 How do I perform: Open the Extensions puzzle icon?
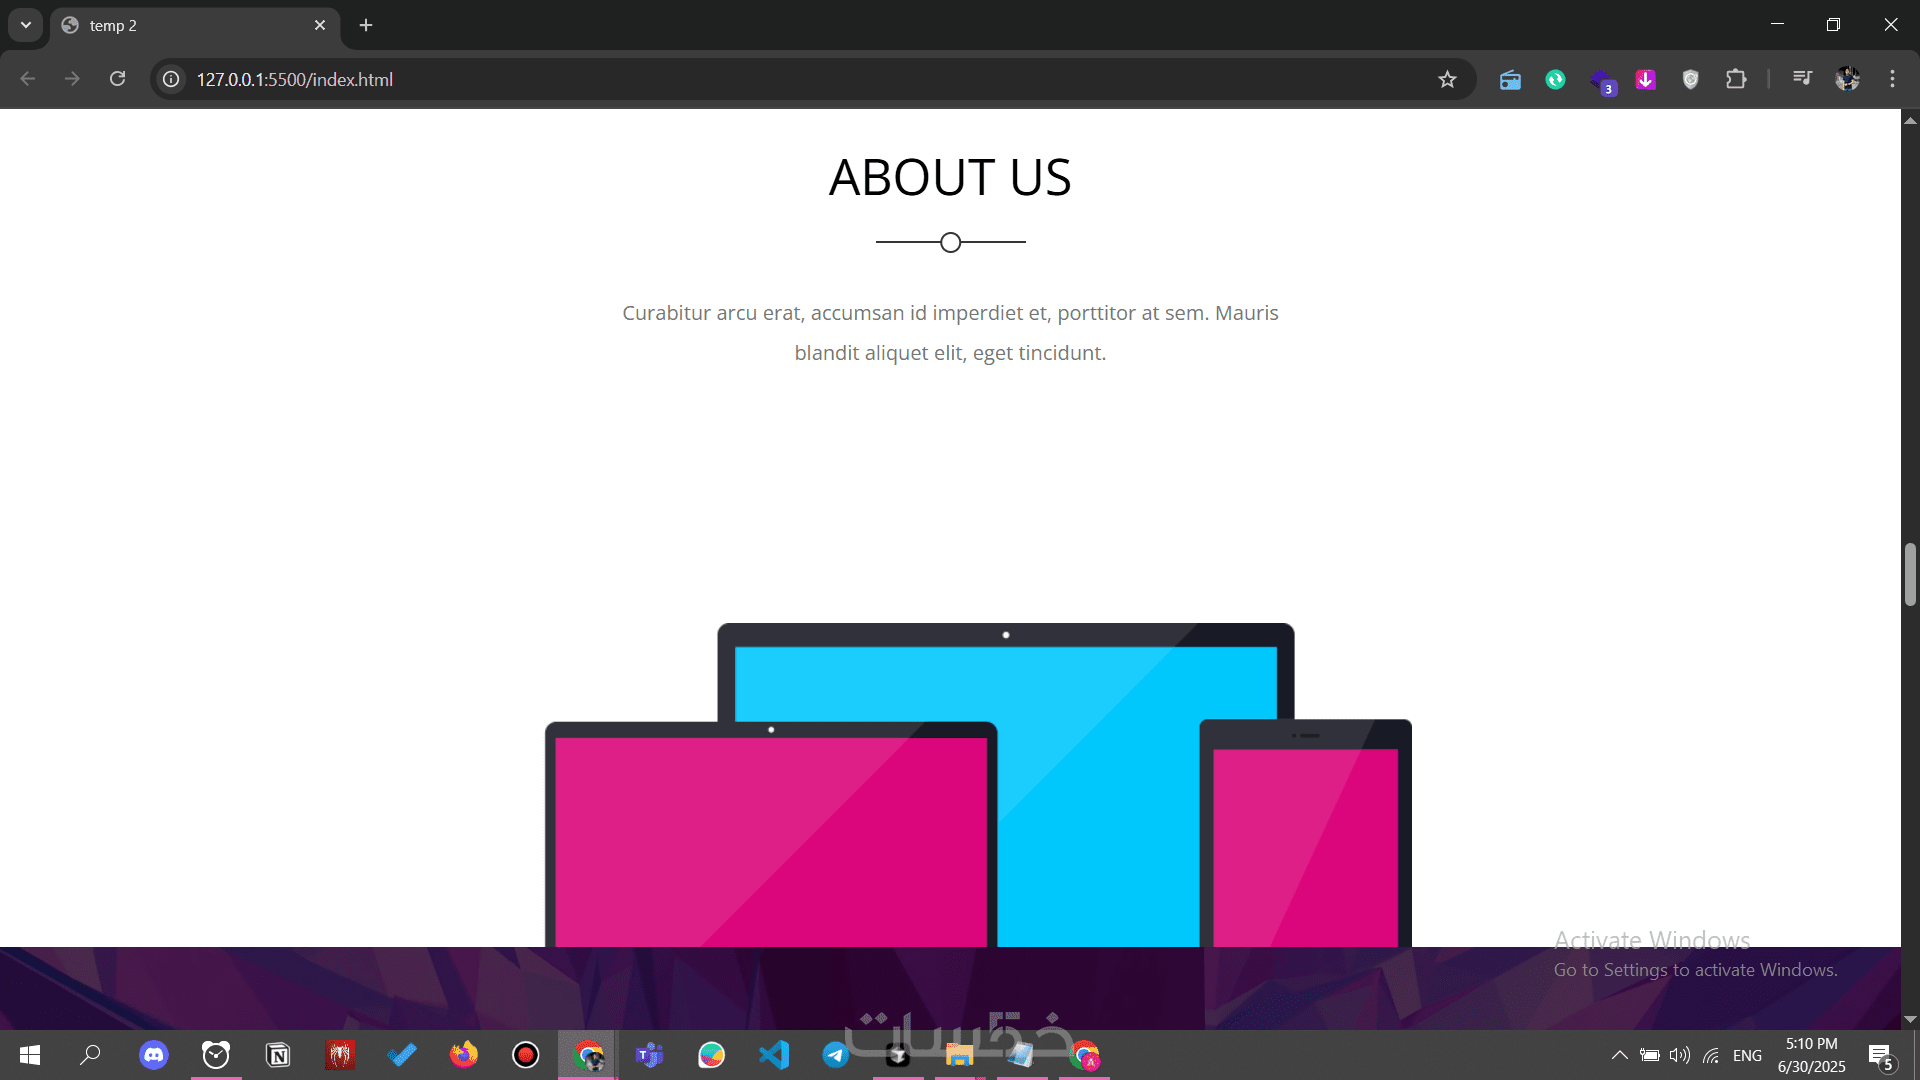tap(1736, 79)
